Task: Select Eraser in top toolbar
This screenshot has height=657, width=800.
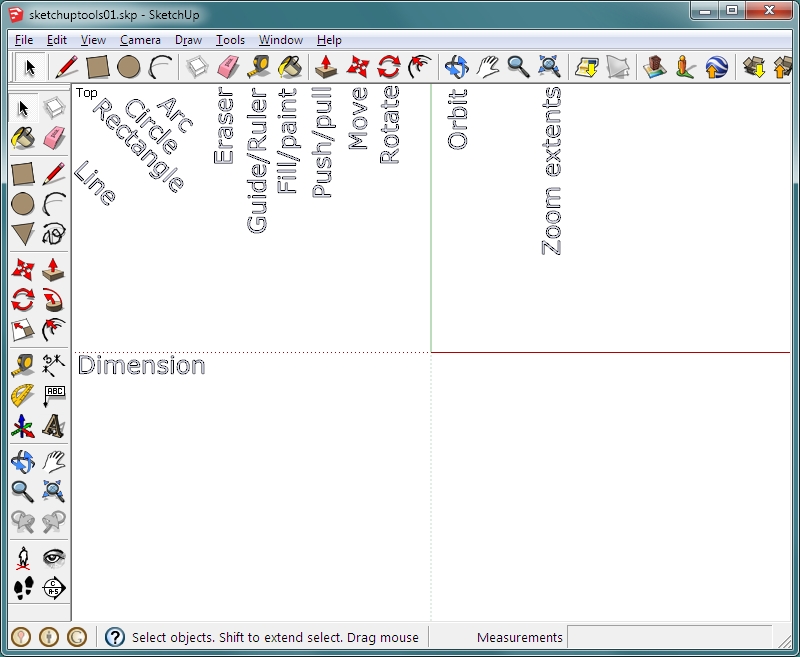Action: [228, 67]
